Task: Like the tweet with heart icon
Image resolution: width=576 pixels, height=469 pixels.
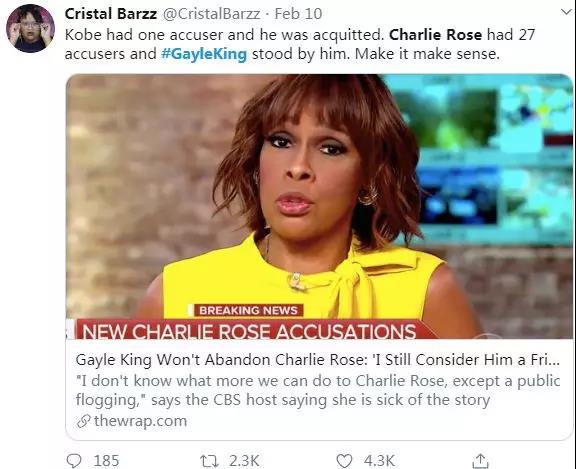Action: click(345, 461)
